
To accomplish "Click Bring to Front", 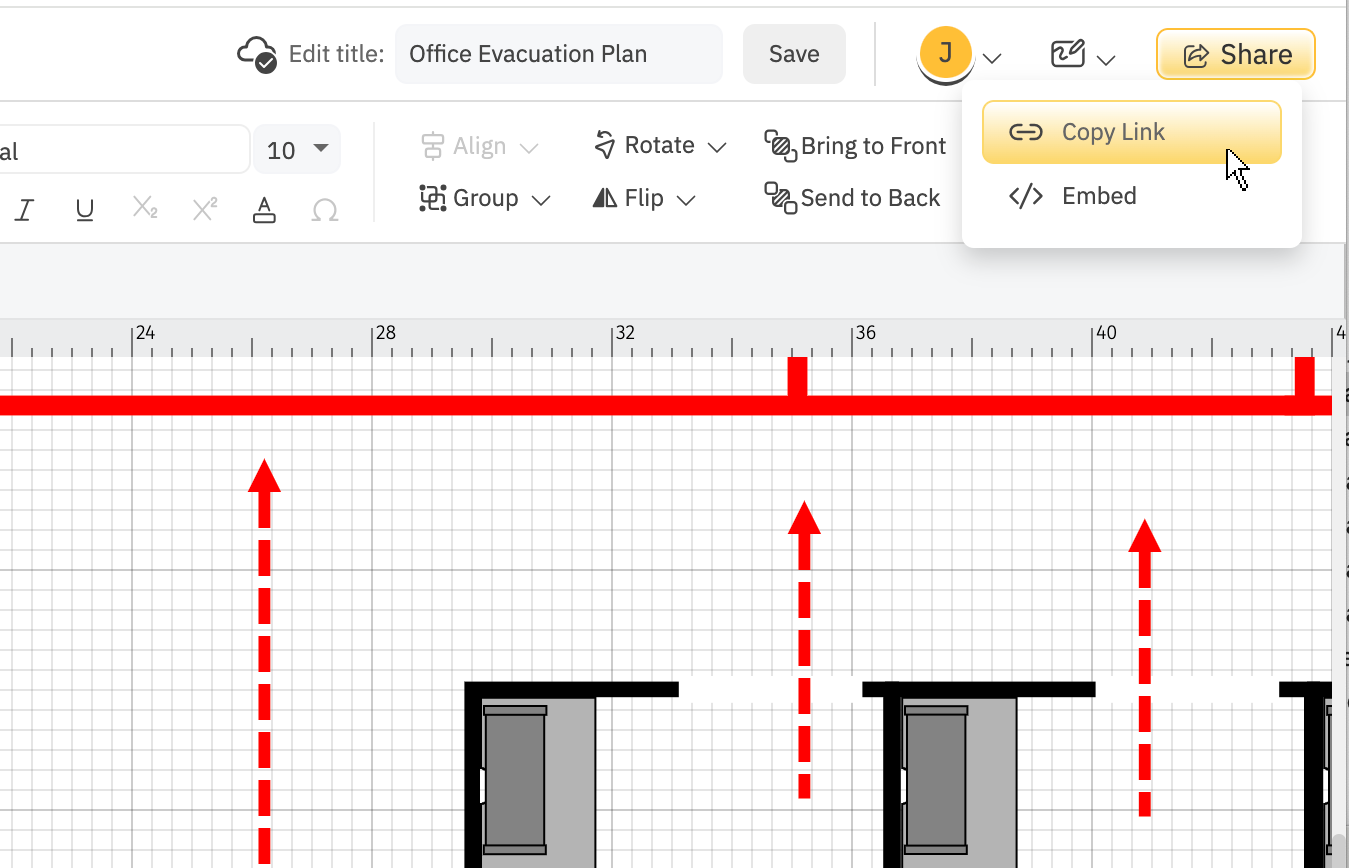I will tap(855, 146).
